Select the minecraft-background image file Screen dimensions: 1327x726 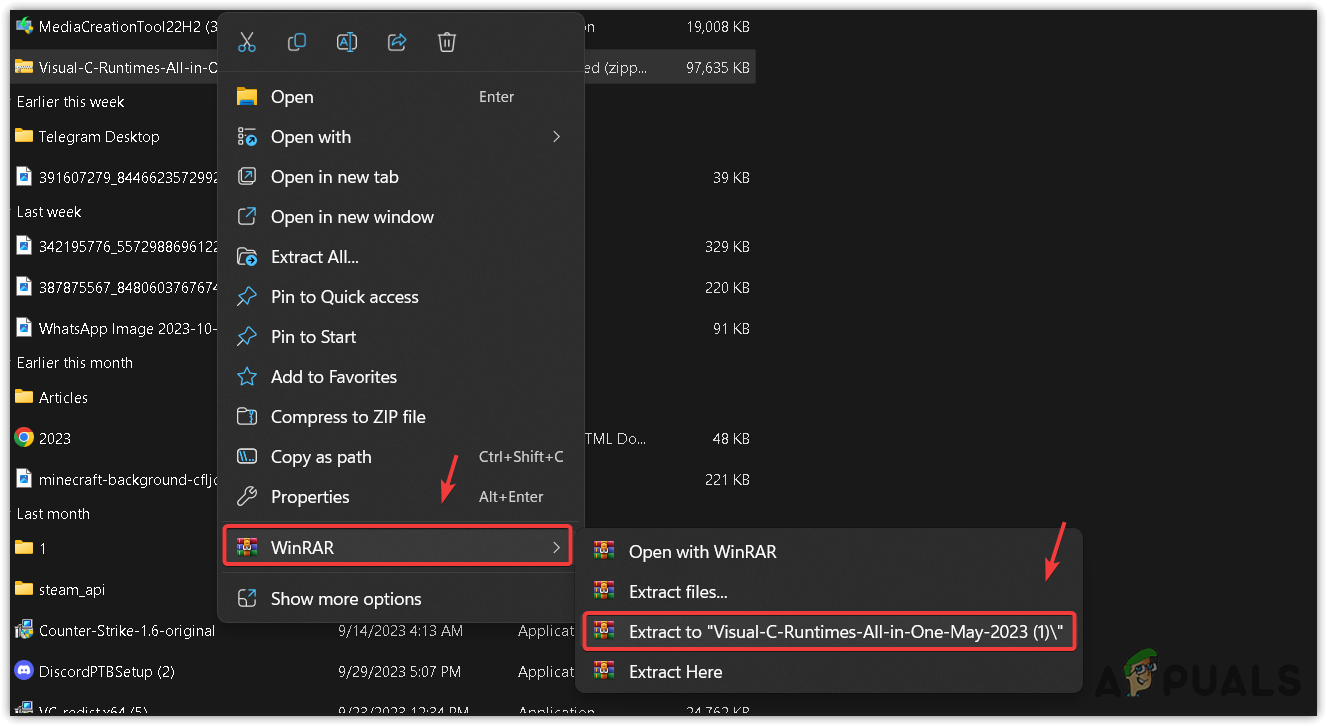tap(128, 480)
